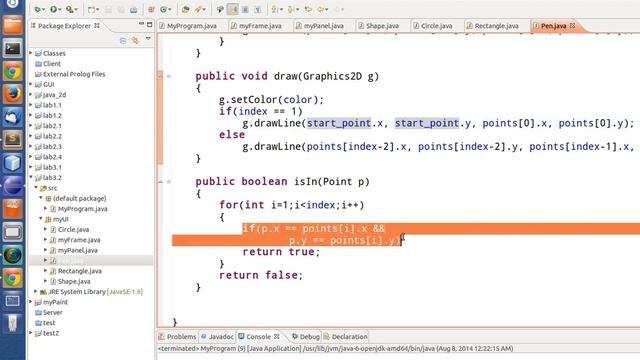640x360 pixels.
Task: Switch to the MyProgram.java editor tab
Action: pos(188,26)
